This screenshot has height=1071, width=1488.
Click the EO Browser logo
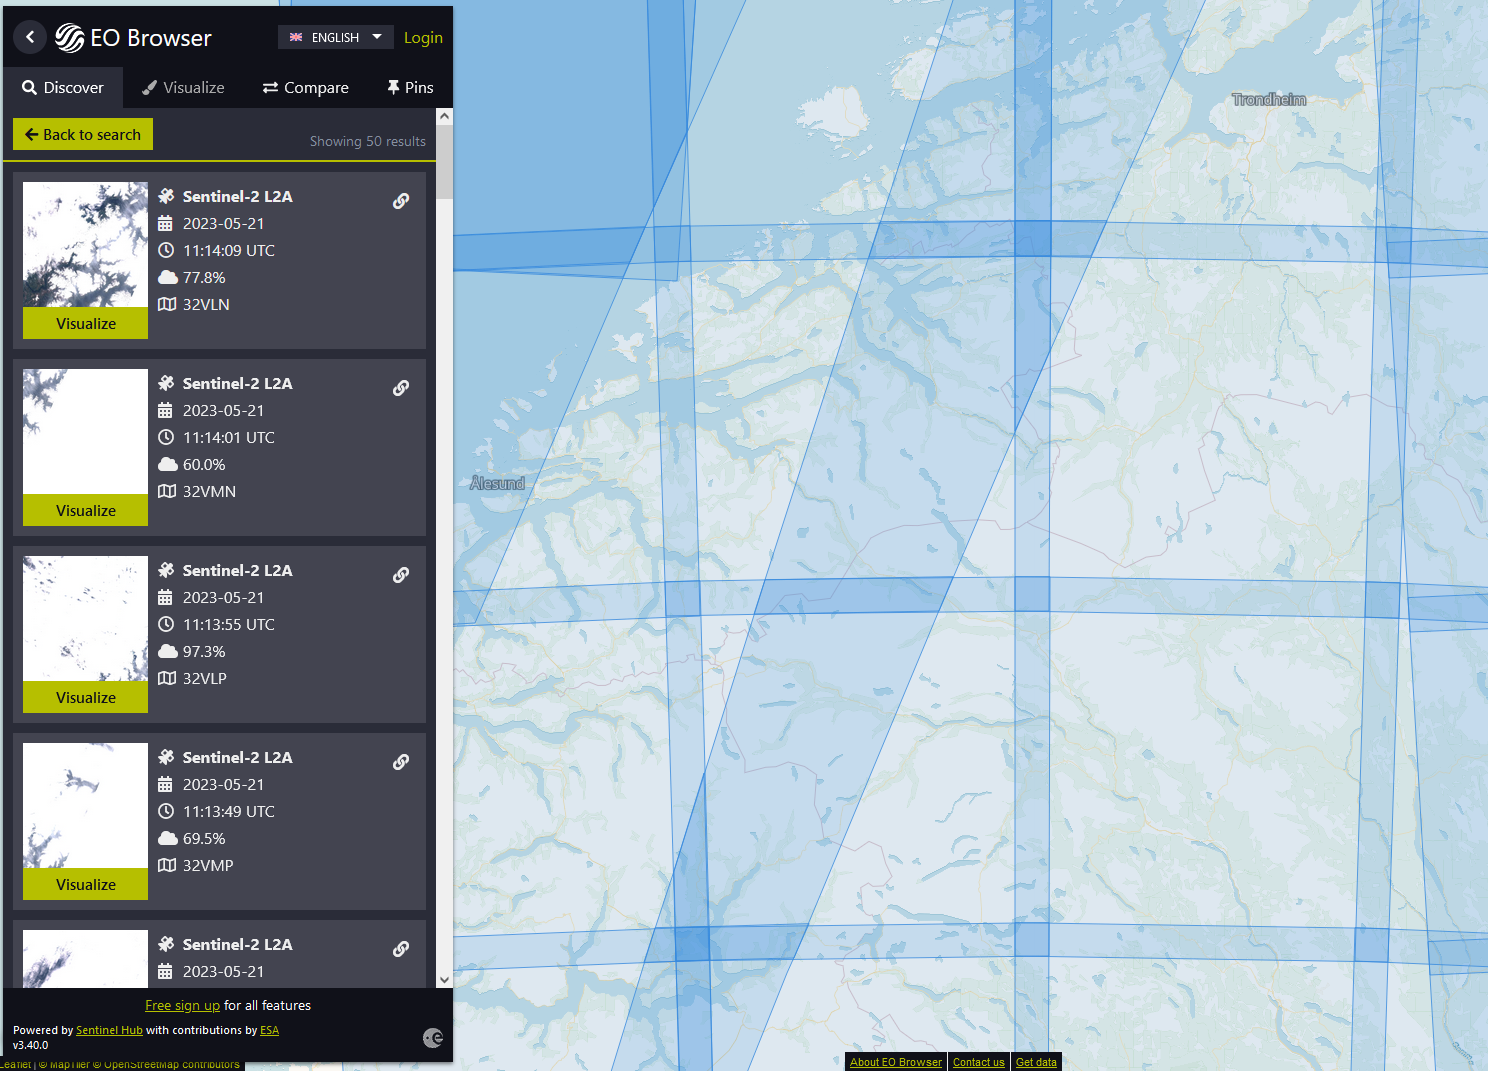pyautogui.click(x=134, y=38)
